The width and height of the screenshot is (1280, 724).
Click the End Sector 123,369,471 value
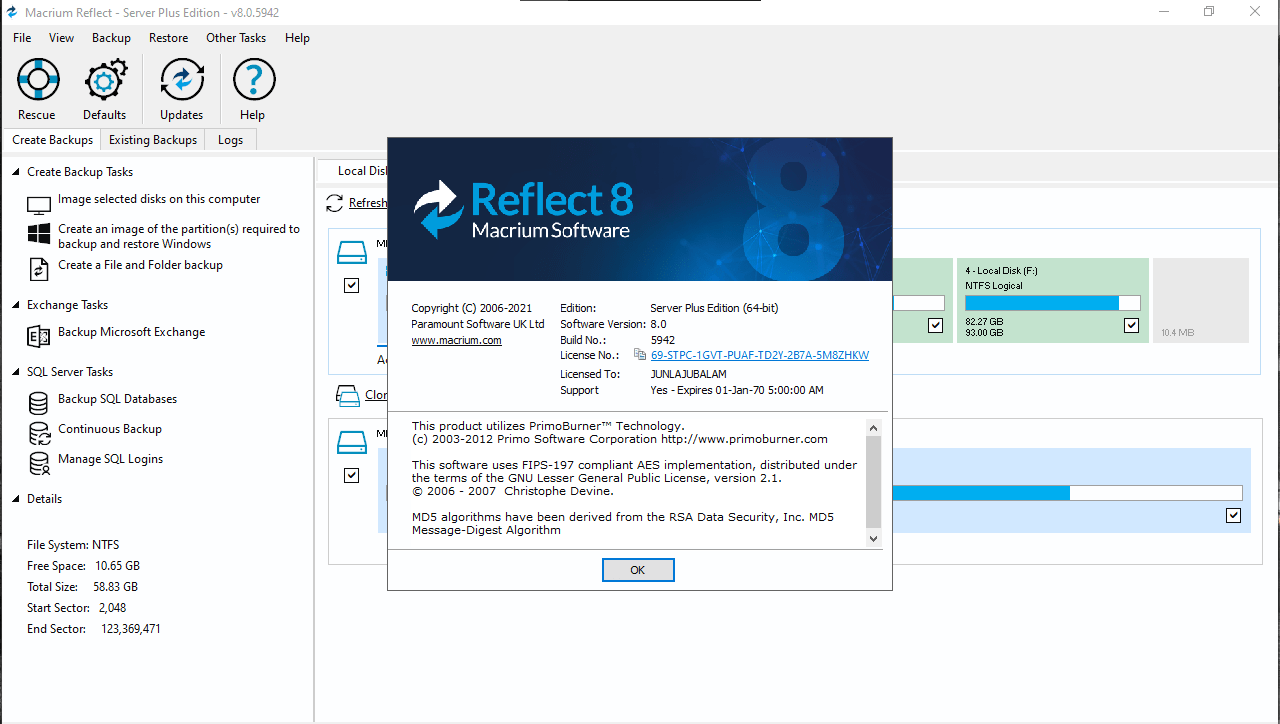click(131, 629)
